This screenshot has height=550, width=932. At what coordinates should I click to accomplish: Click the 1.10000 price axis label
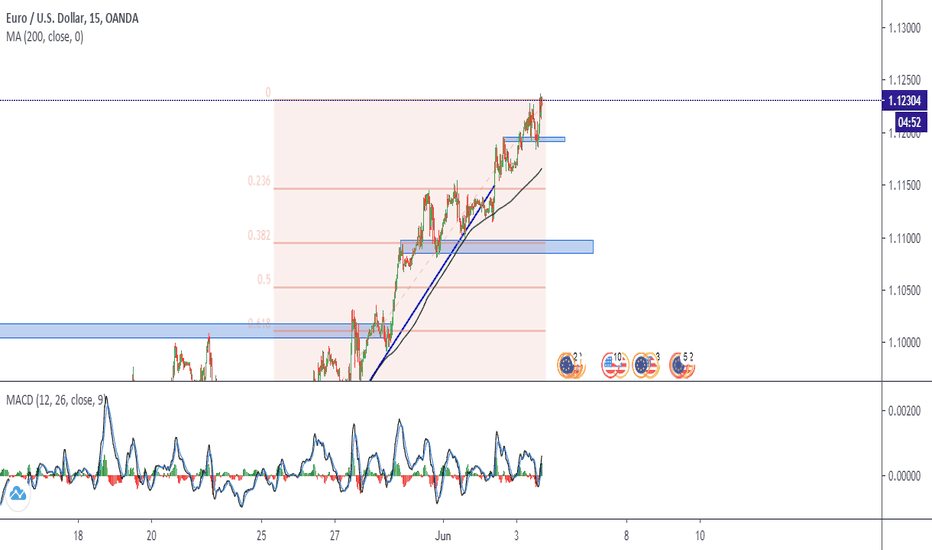click(x=905, y=342)
